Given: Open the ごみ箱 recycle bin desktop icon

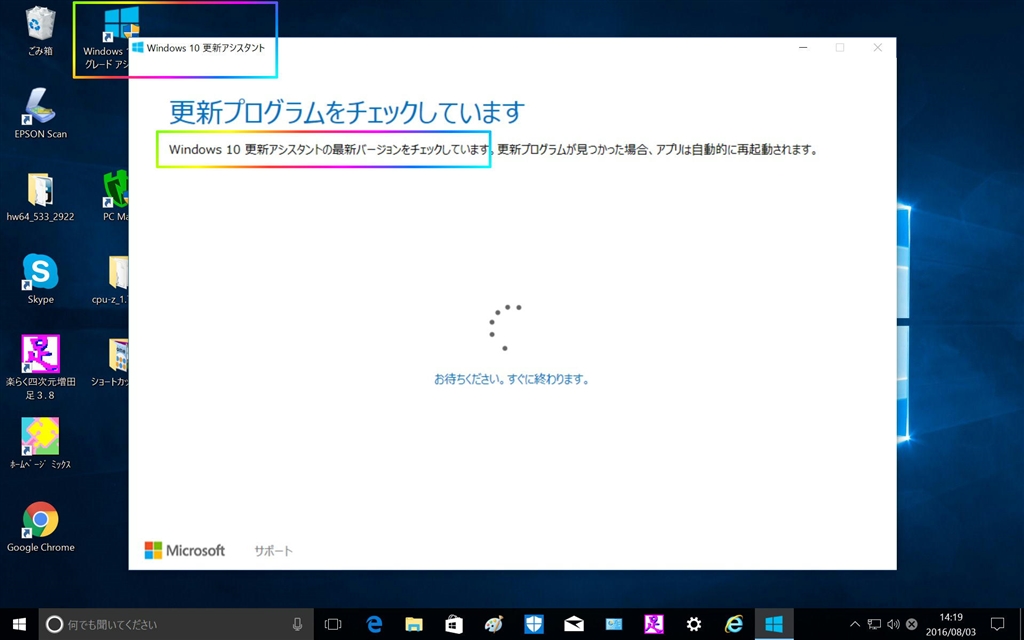Looking at the screenshot, I should [x=40, y=29].
